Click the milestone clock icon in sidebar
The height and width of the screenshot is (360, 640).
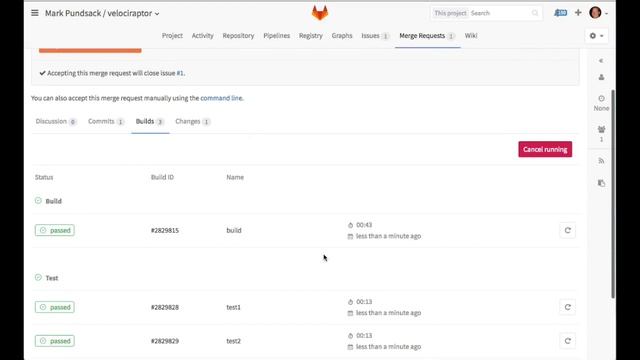(x=601, y=98)
